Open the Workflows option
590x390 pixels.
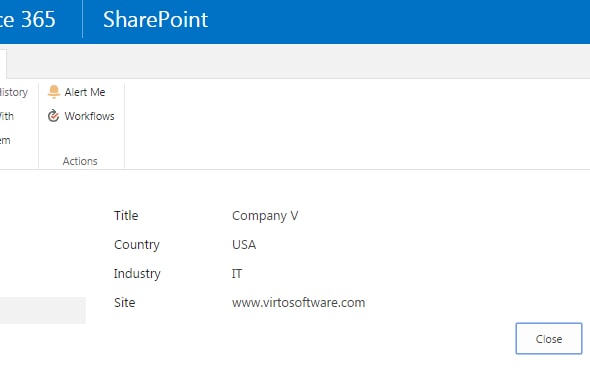(81, 116)
